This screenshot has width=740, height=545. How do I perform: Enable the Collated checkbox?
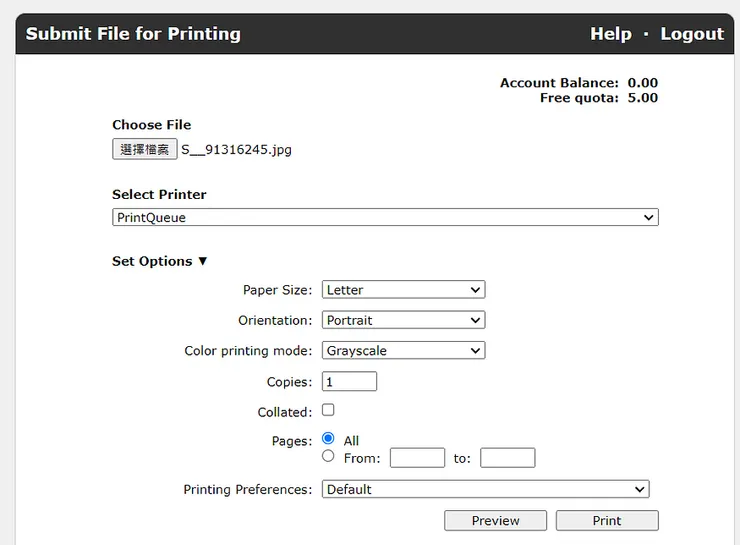point(328,410)
